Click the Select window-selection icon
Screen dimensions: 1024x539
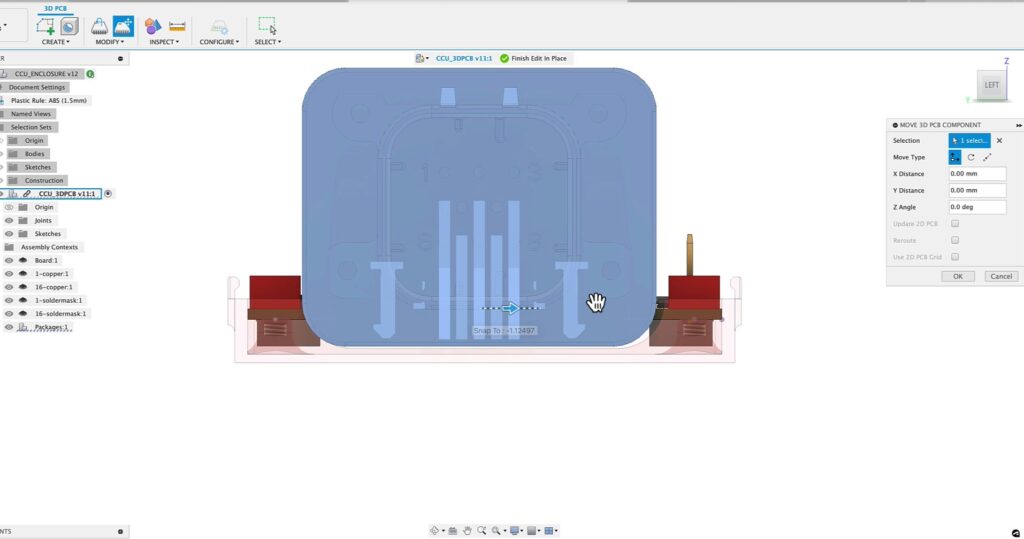coord(267,25)
